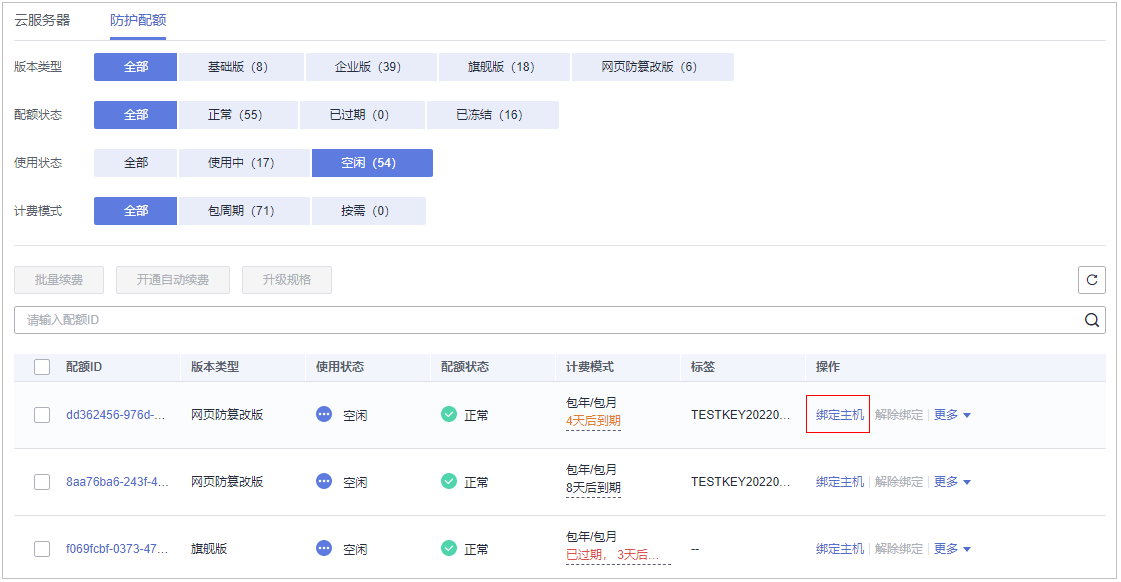Click 绑定主机 link in the first row

pos(839,414)
